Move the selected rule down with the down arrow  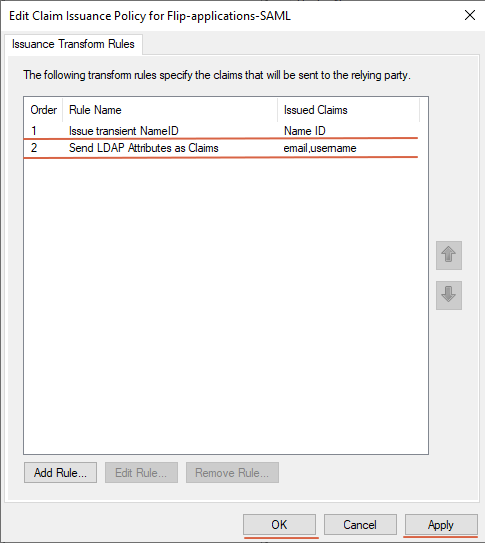pos(449,295)
